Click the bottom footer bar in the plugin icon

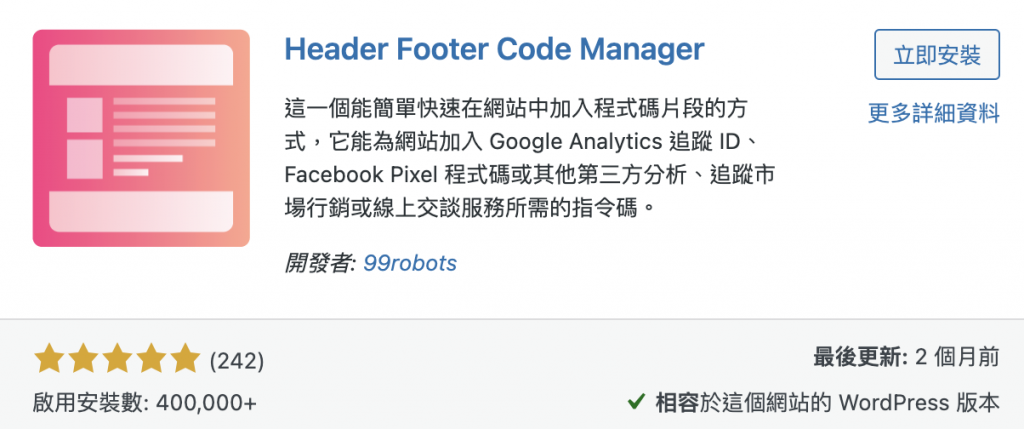tap(141, 212)
